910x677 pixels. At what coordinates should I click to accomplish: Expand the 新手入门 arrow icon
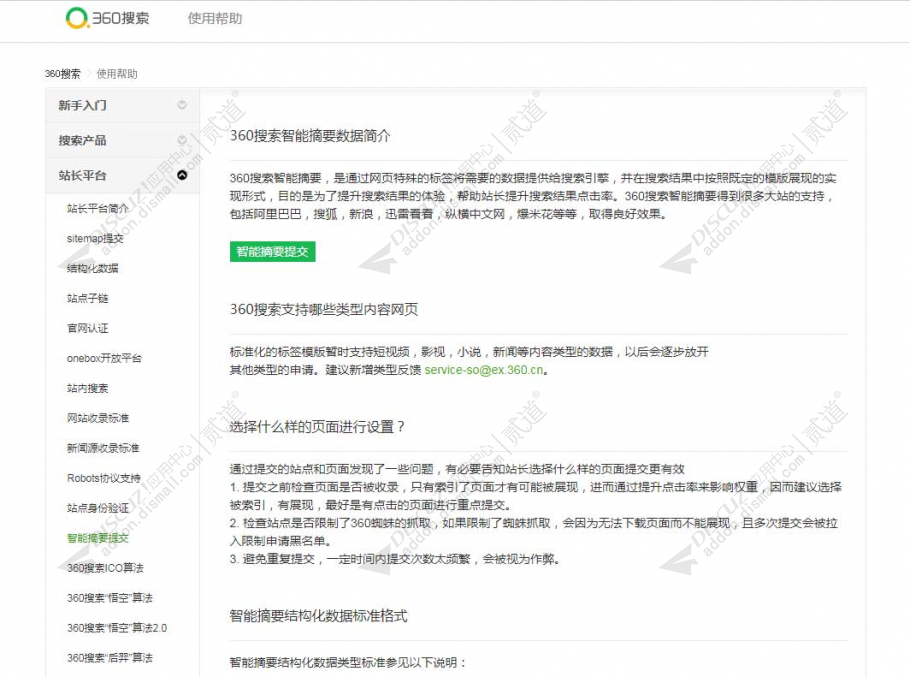pyautogui.click(x=182, y=105)
